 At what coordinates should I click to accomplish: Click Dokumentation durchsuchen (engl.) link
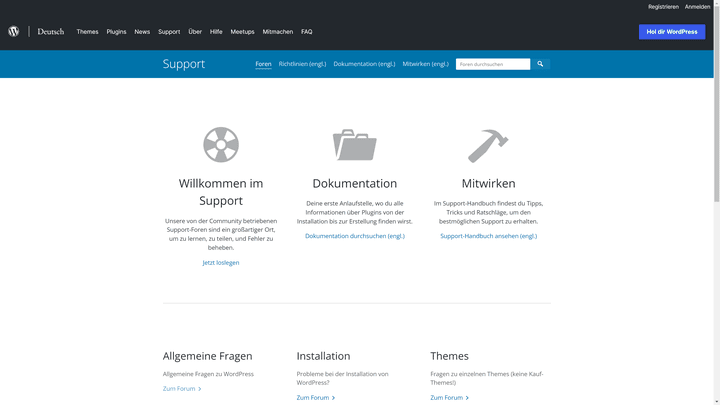[354, 236]
